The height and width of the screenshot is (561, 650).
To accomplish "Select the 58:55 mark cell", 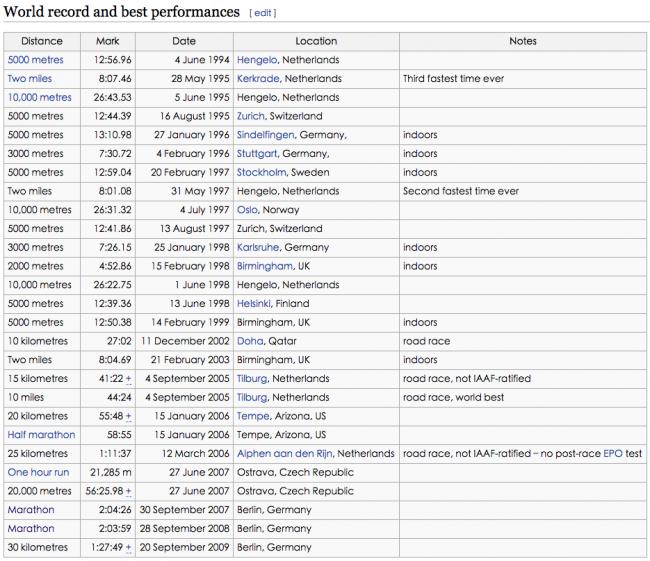I will coord(108,435).
